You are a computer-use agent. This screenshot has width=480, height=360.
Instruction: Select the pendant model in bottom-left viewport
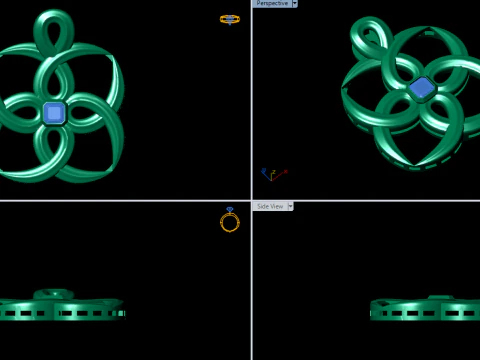(62, 305)
